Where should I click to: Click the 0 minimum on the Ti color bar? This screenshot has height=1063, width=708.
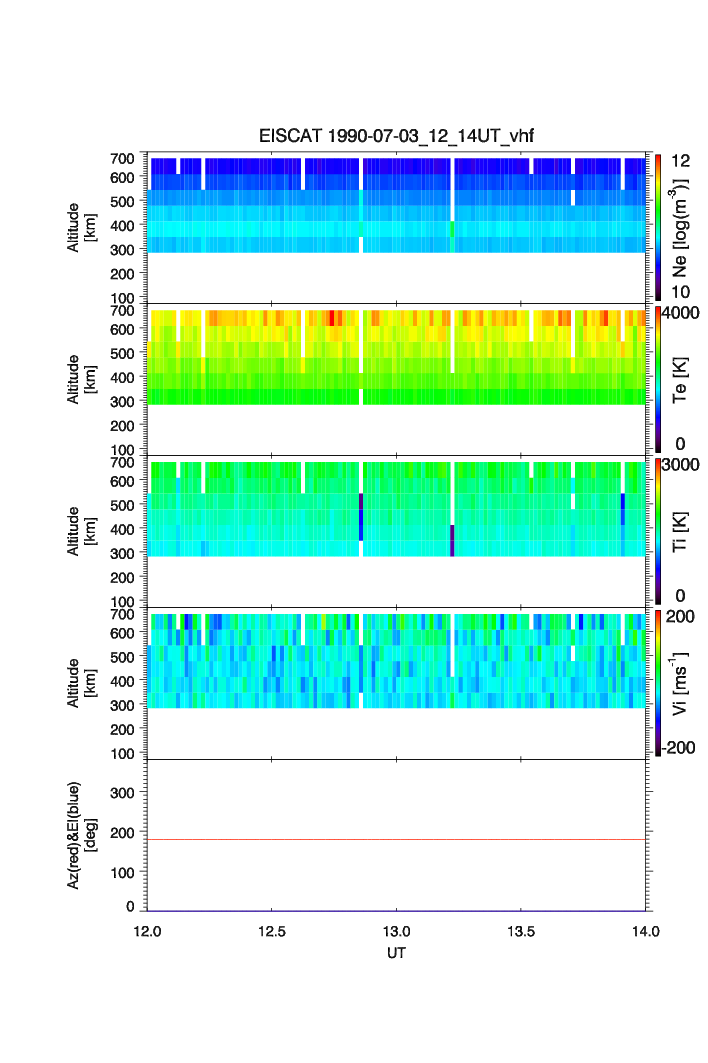tap(680, 596)
